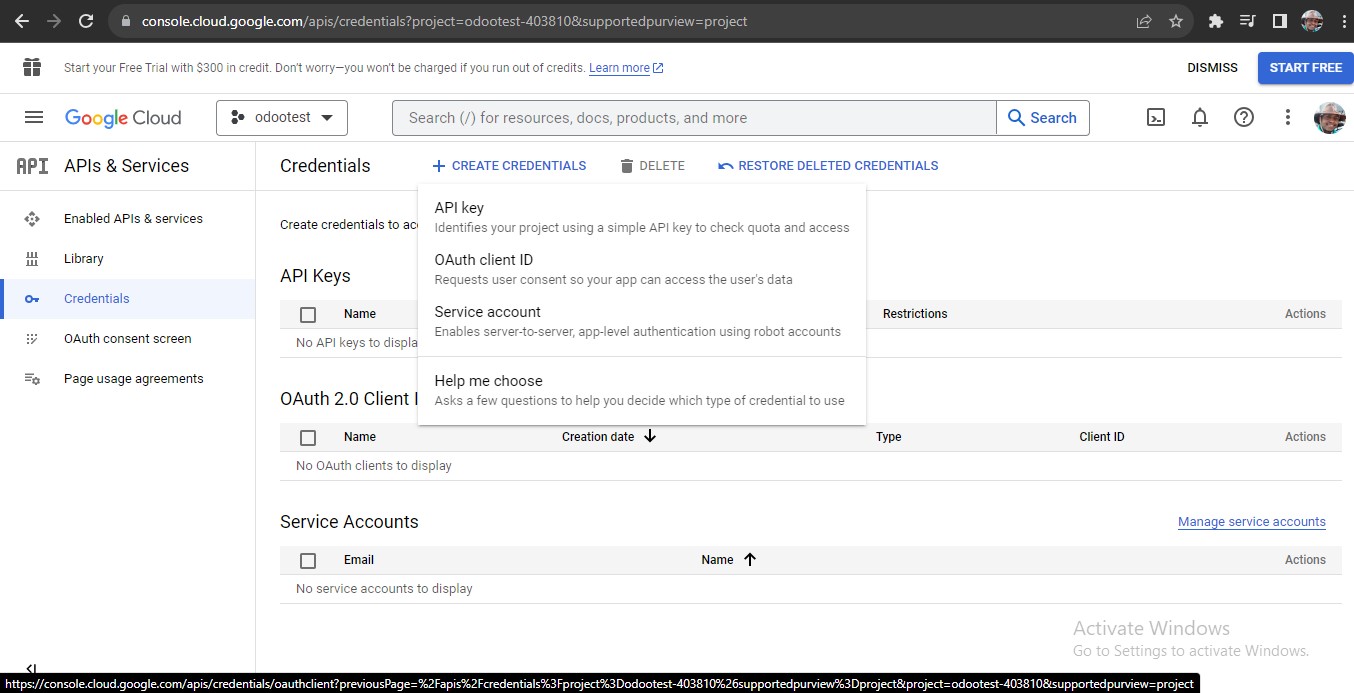
Task: Open notifications bell icon
Action: 1200,117
